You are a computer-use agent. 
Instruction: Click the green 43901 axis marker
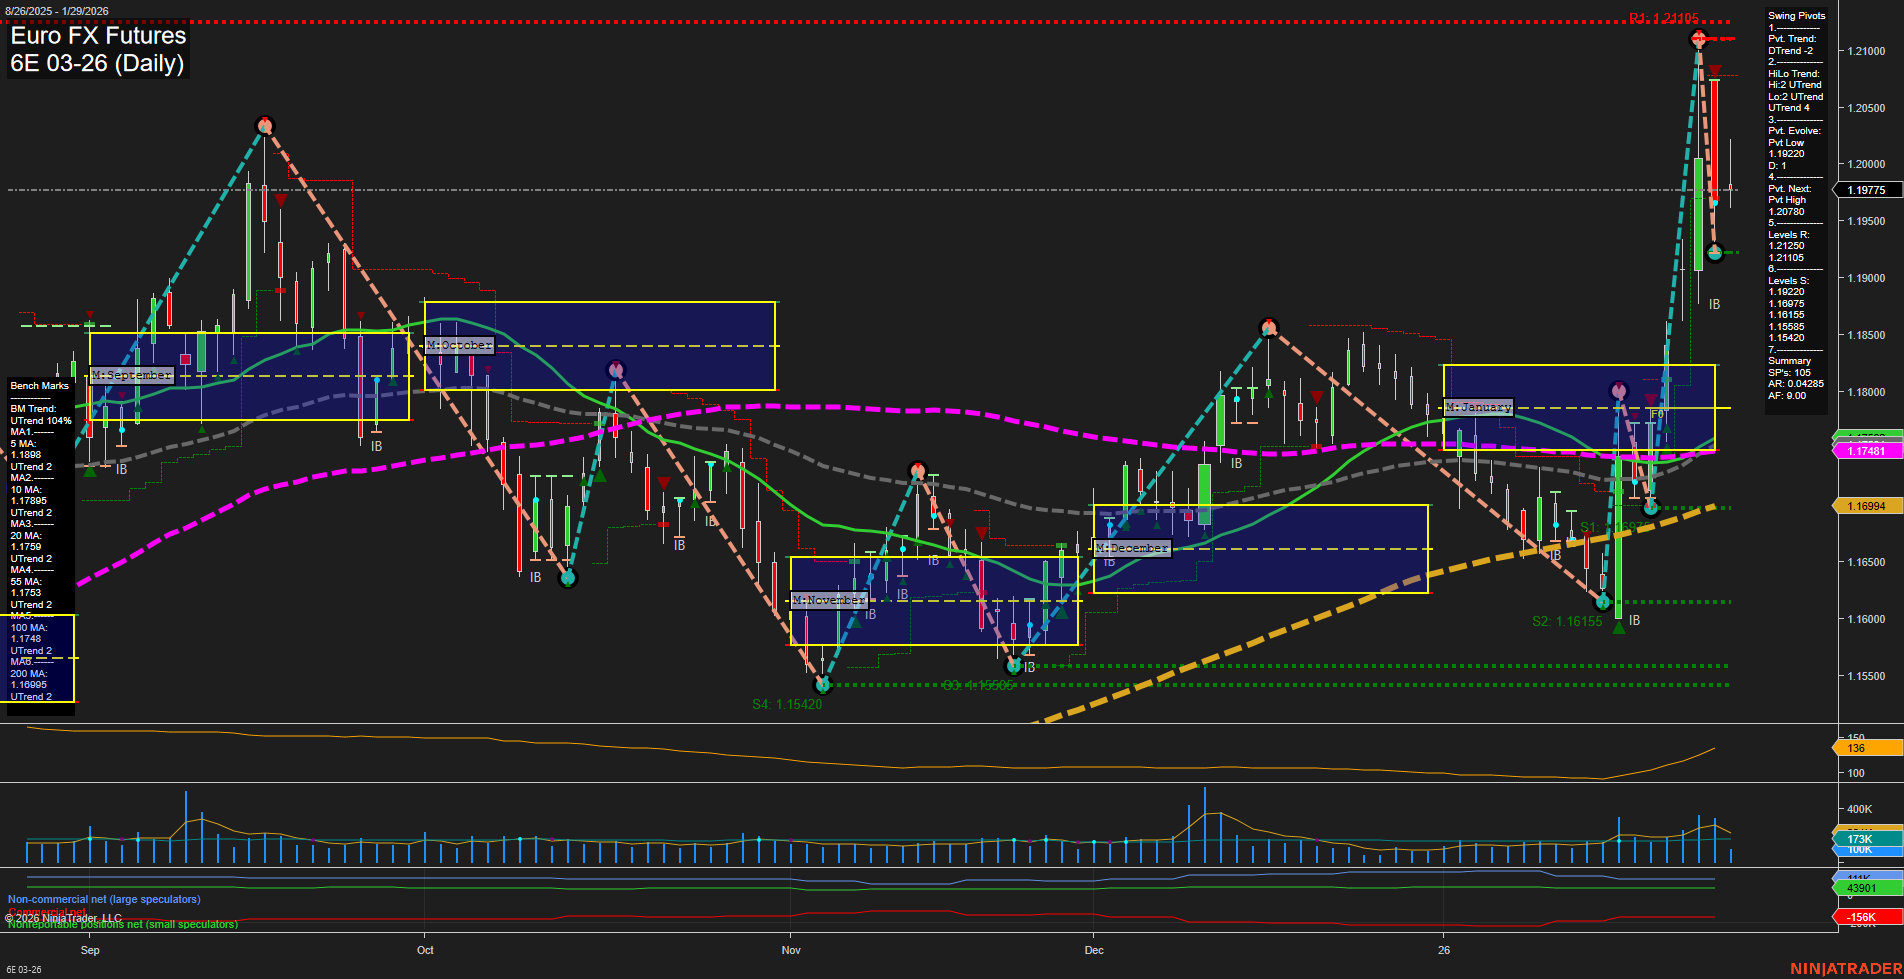(1860, 888)
